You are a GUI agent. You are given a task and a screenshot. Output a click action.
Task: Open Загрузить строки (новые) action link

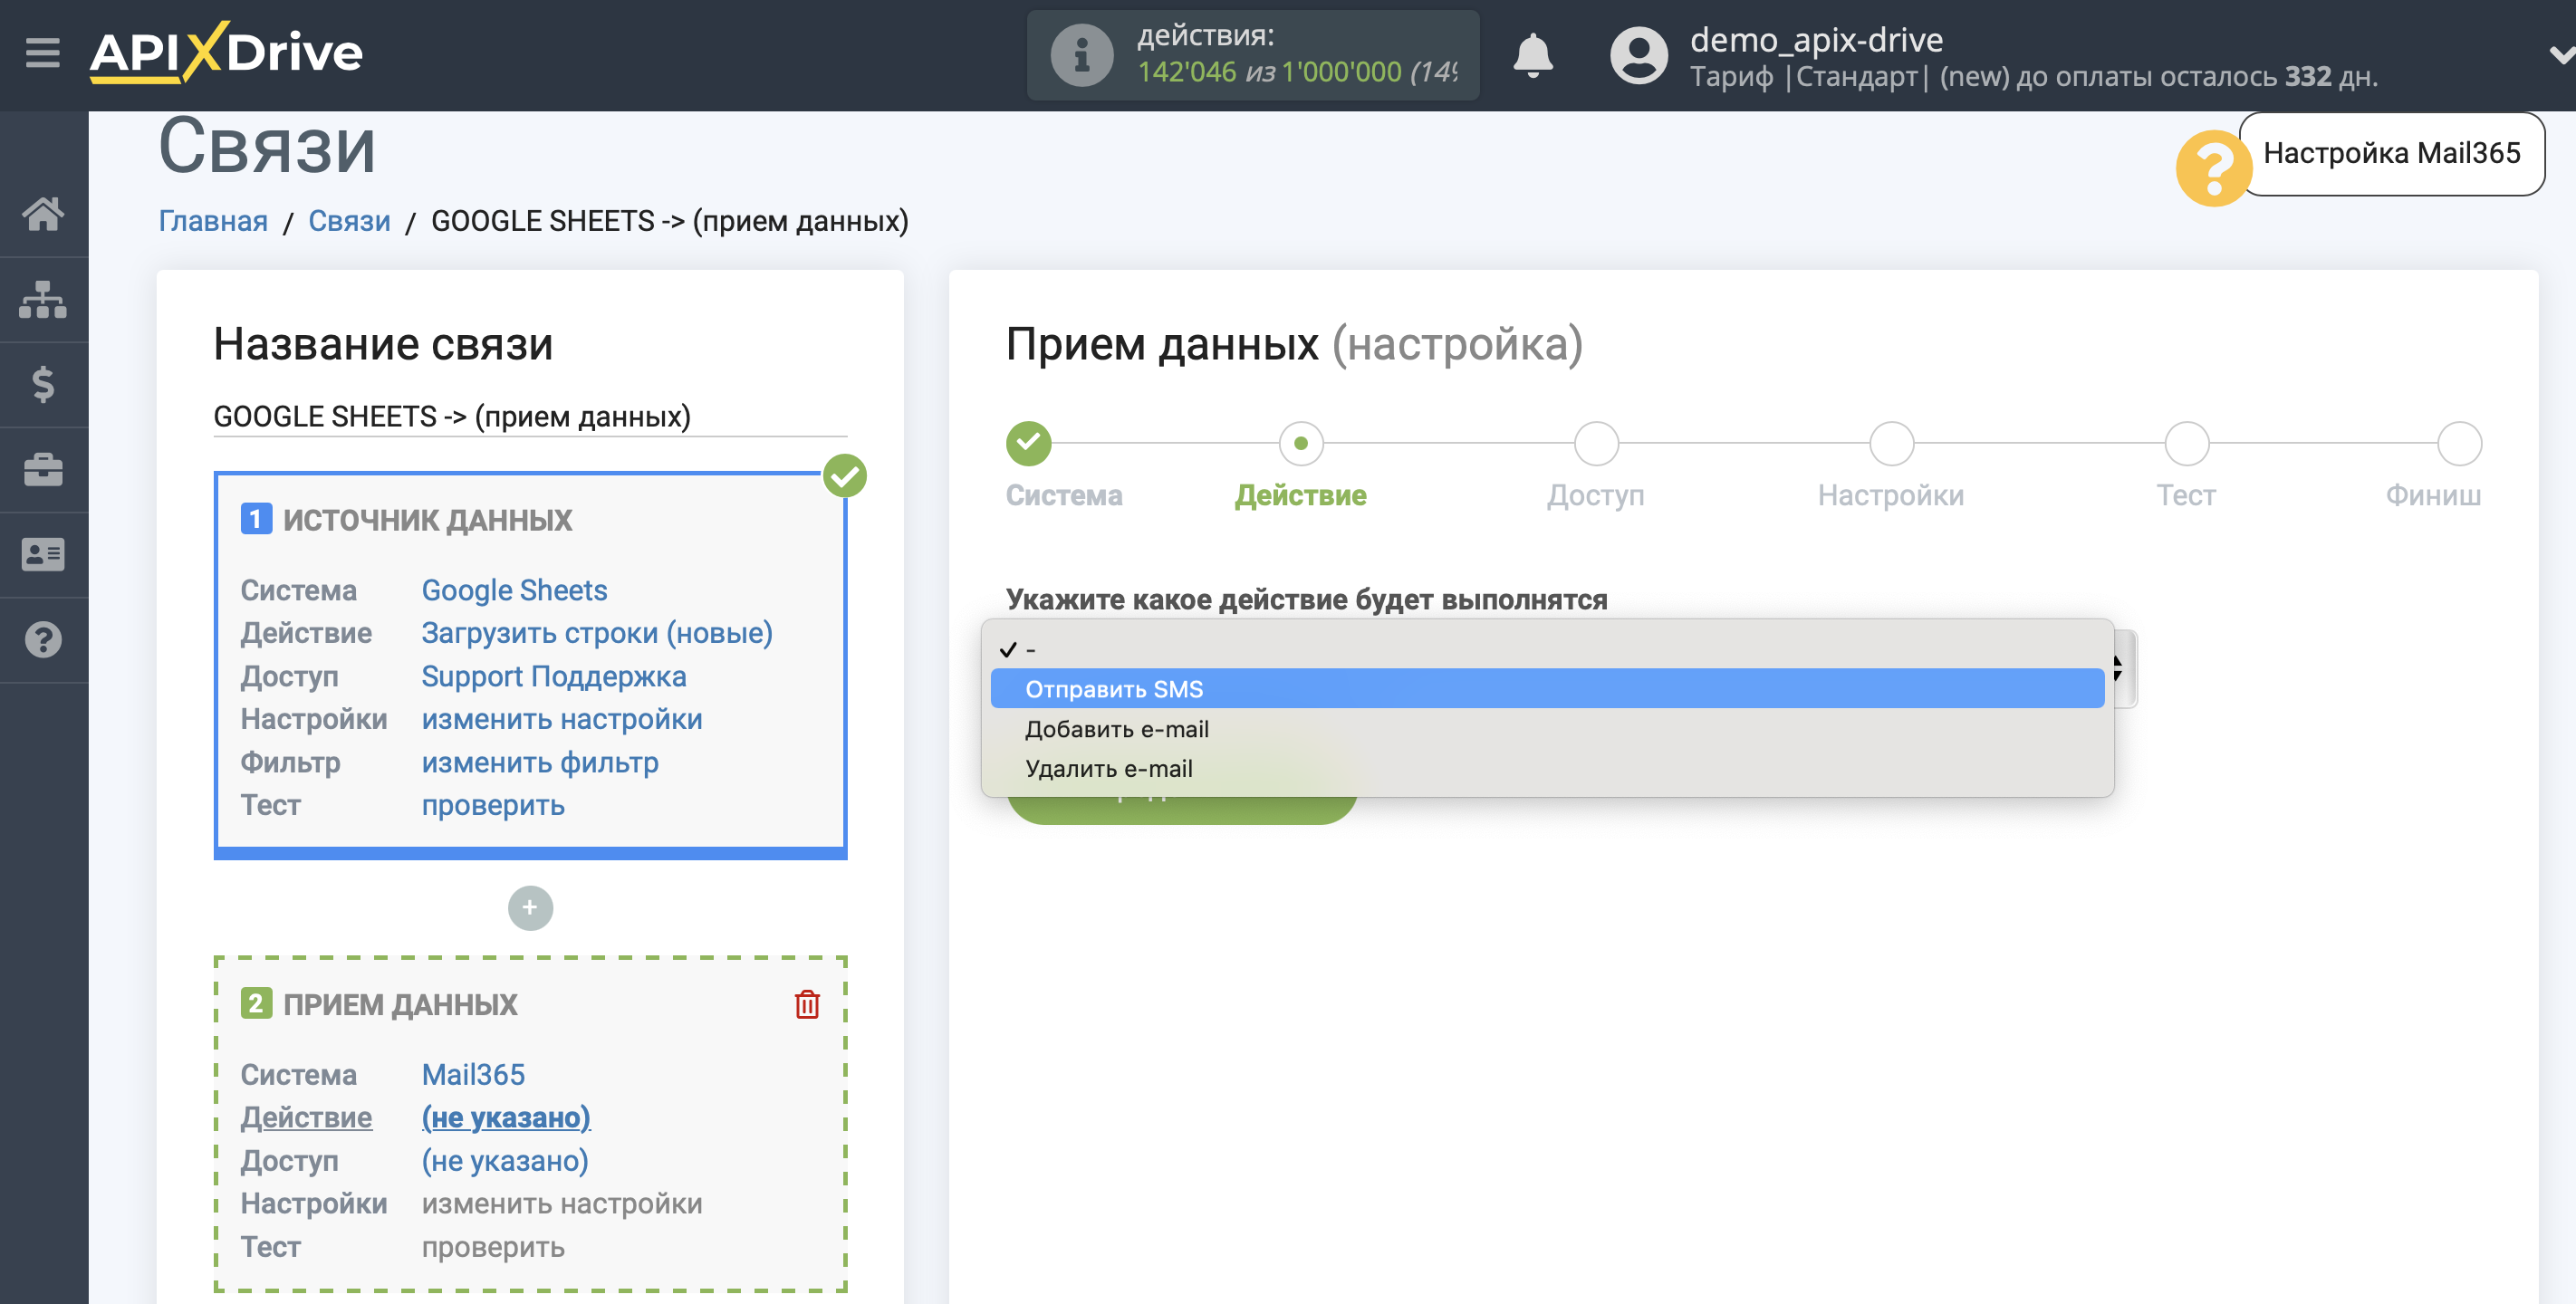coord(597,633)
